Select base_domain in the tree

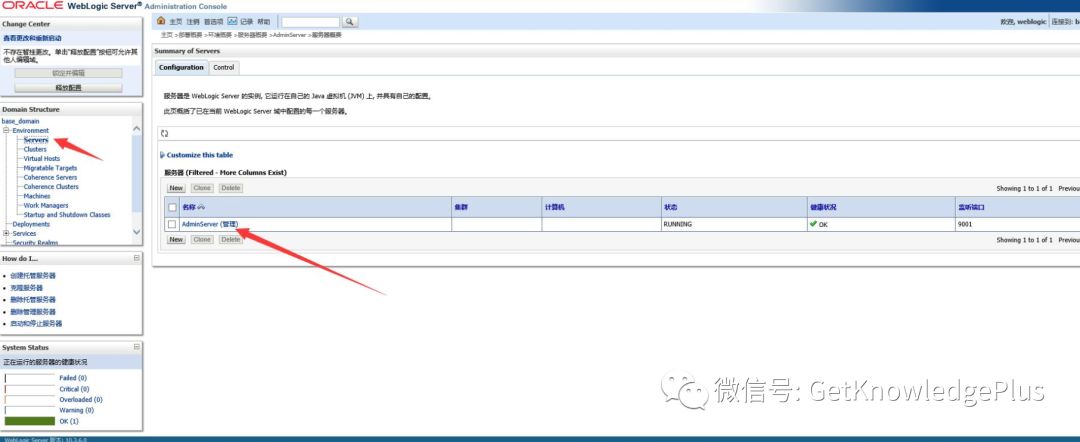(x=21, y=121)
